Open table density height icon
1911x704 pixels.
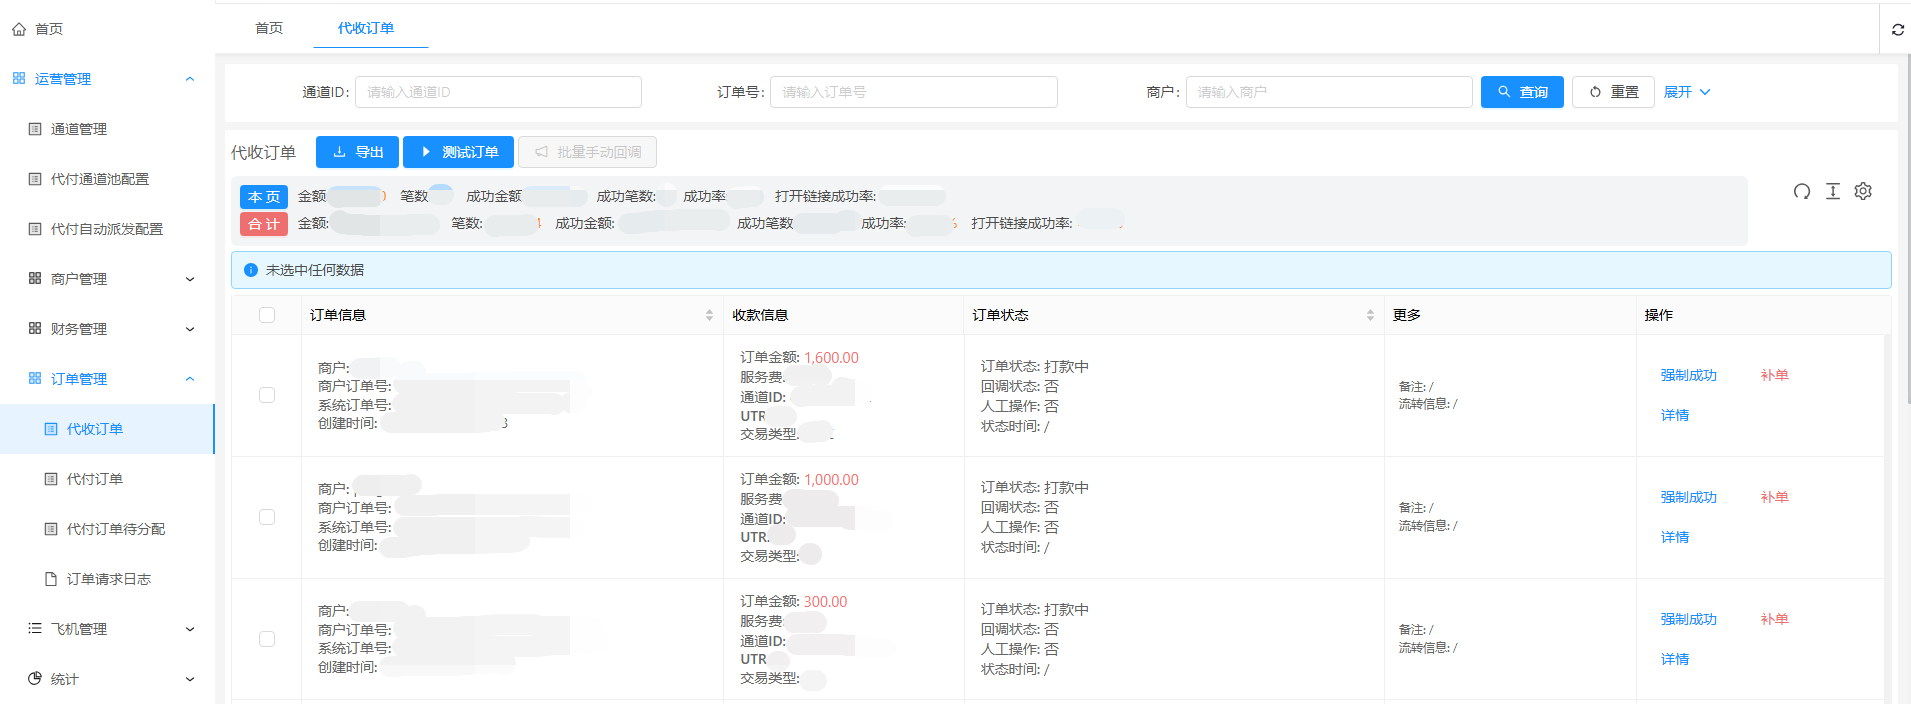click(1833, 191)
